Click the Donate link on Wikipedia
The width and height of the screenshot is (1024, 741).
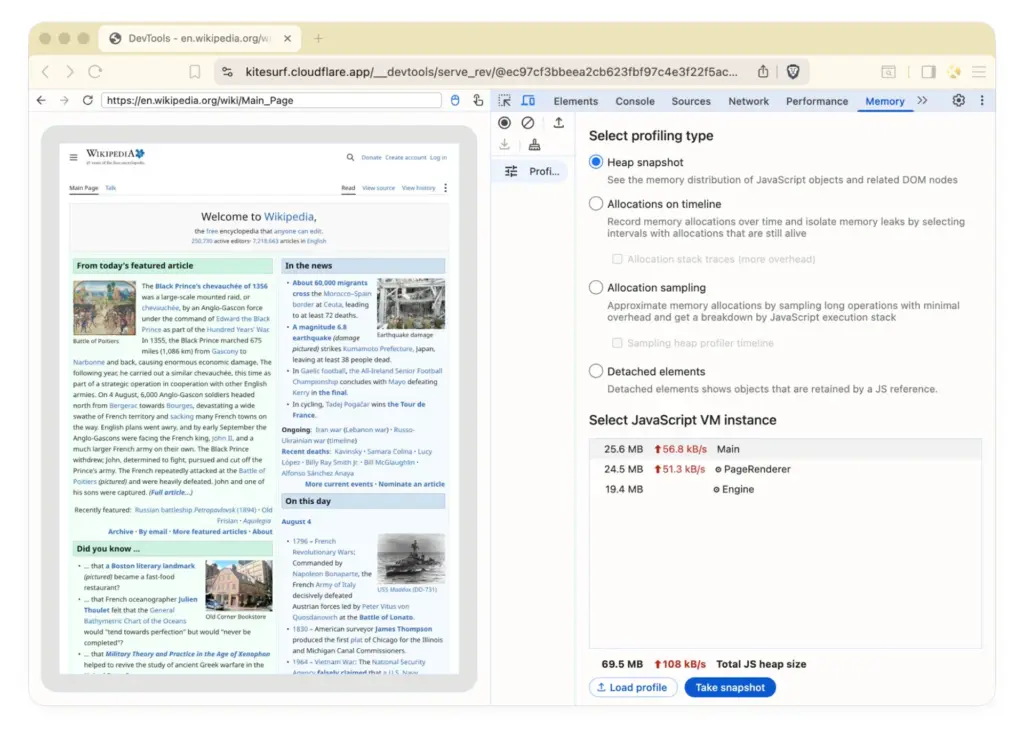(x=371, y=157)
